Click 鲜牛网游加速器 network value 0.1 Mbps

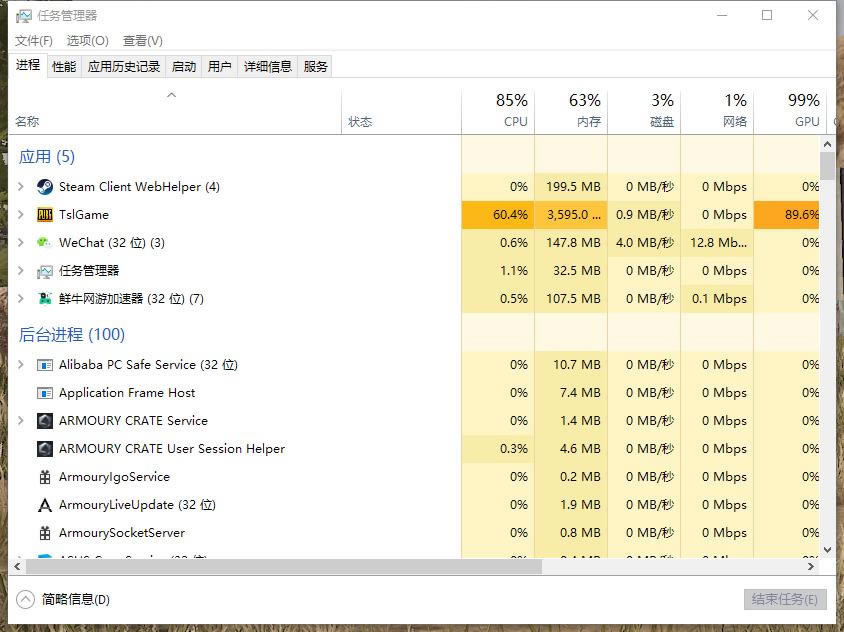point(719,299)
